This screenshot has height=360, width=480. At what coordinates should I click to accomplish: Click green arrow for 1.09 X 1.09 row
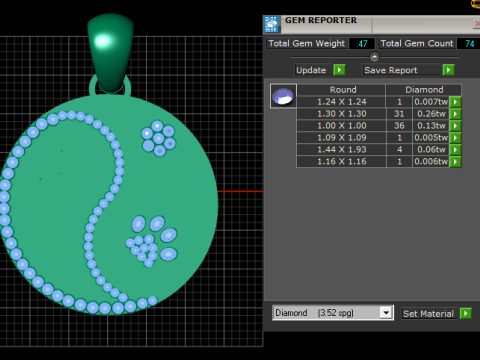(455, 138)
